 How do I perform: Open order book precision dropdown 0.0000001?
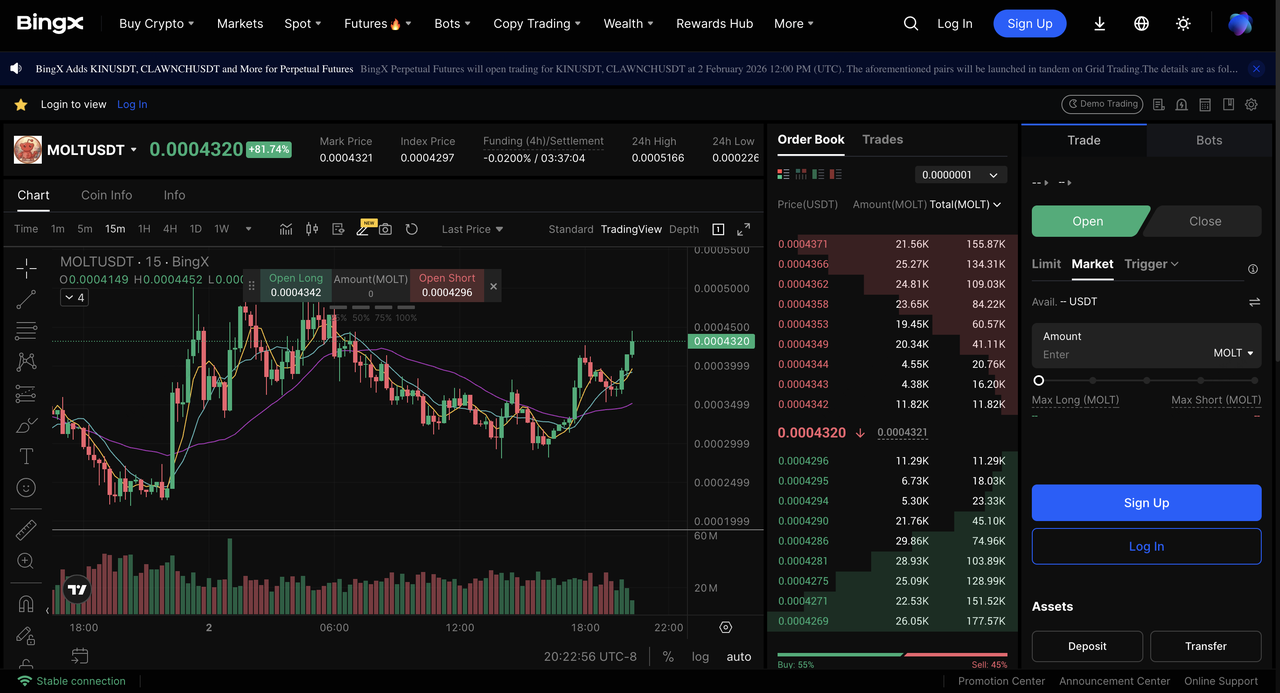[959, 175]
